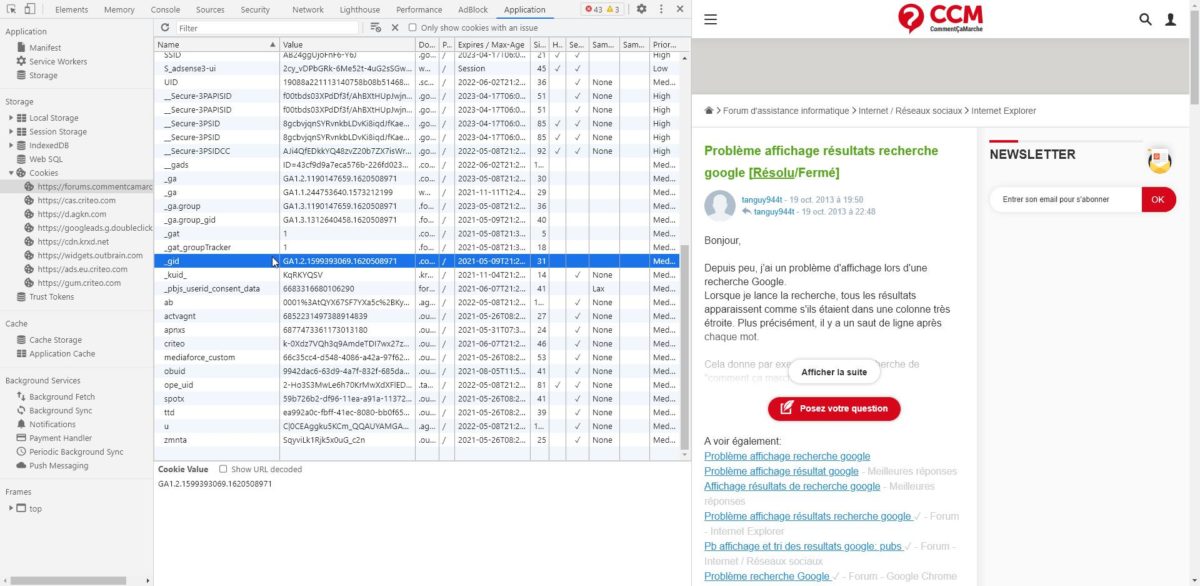Open the Sources tab

click(x=210, y=9)
